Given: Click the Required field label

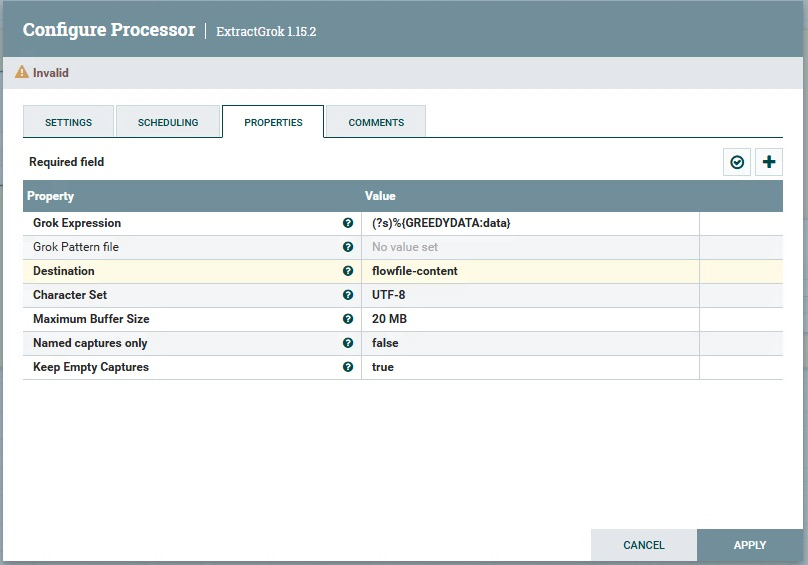Looking at the screenshot, I should 66,162.
